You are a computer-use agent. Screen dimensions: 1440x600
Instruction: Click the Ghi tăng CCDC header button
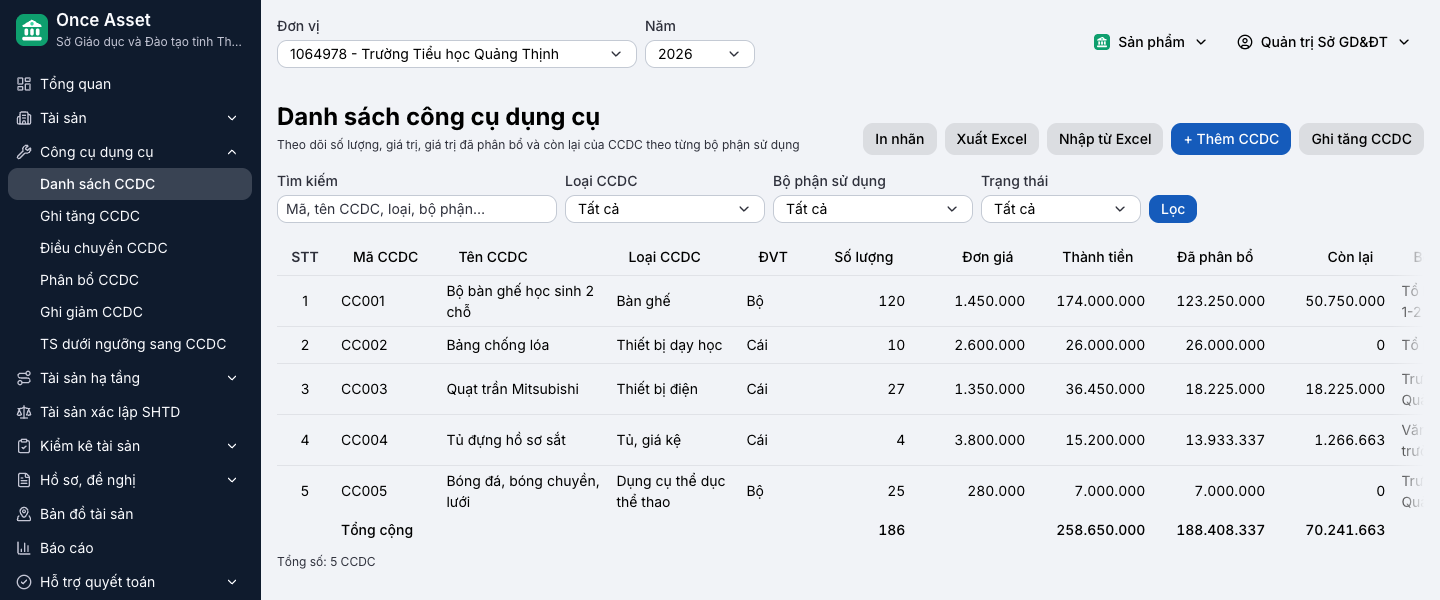click(x=1361, y=139)
